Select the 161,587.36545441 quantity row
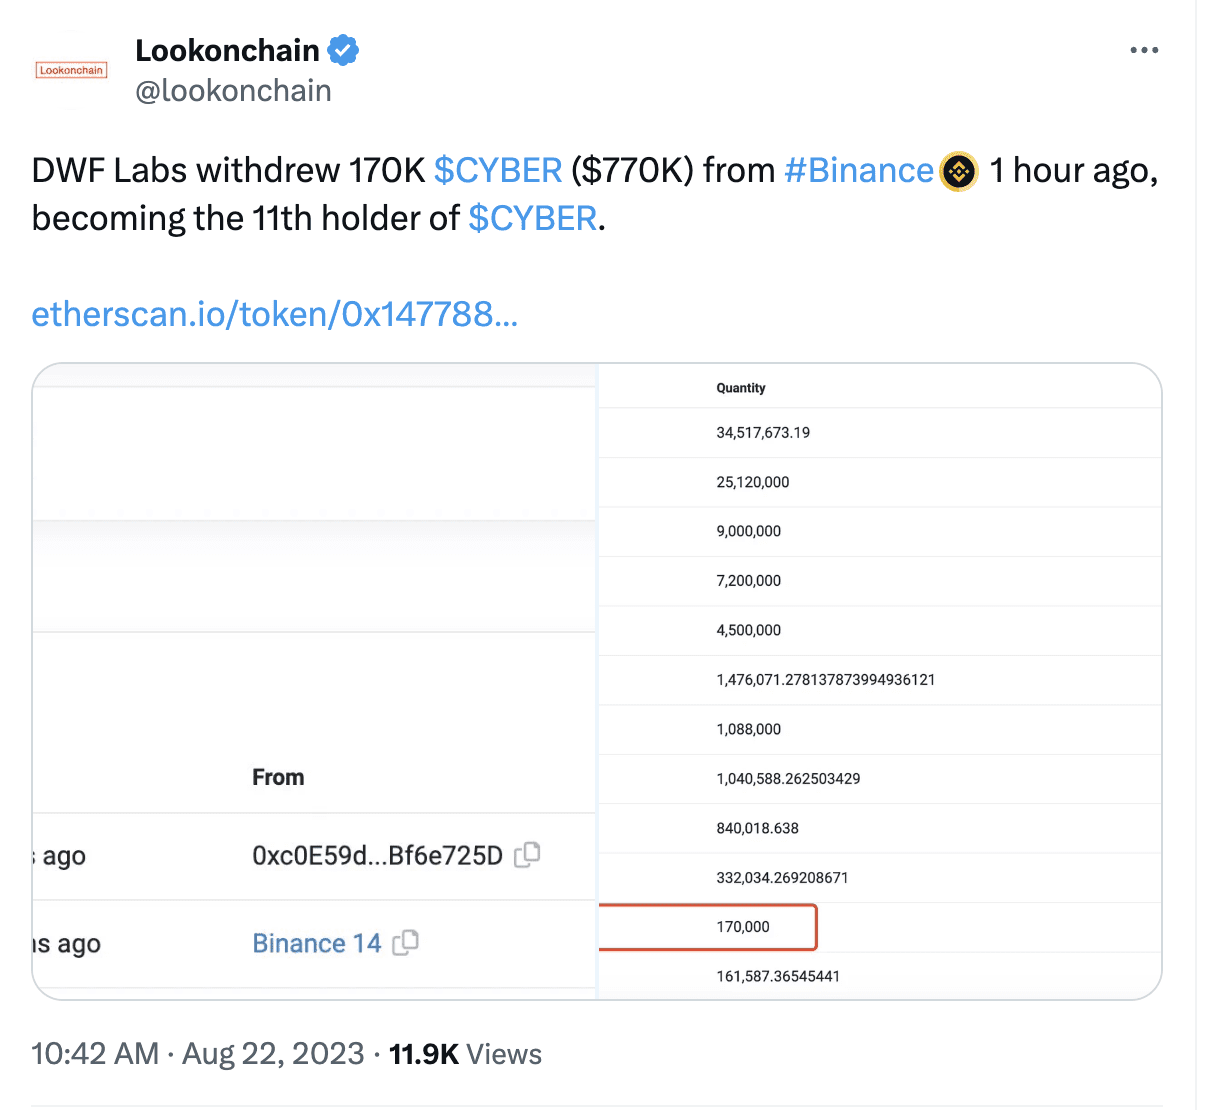The width and height of the screenshot is (1230, 1110). click(778, 976)
